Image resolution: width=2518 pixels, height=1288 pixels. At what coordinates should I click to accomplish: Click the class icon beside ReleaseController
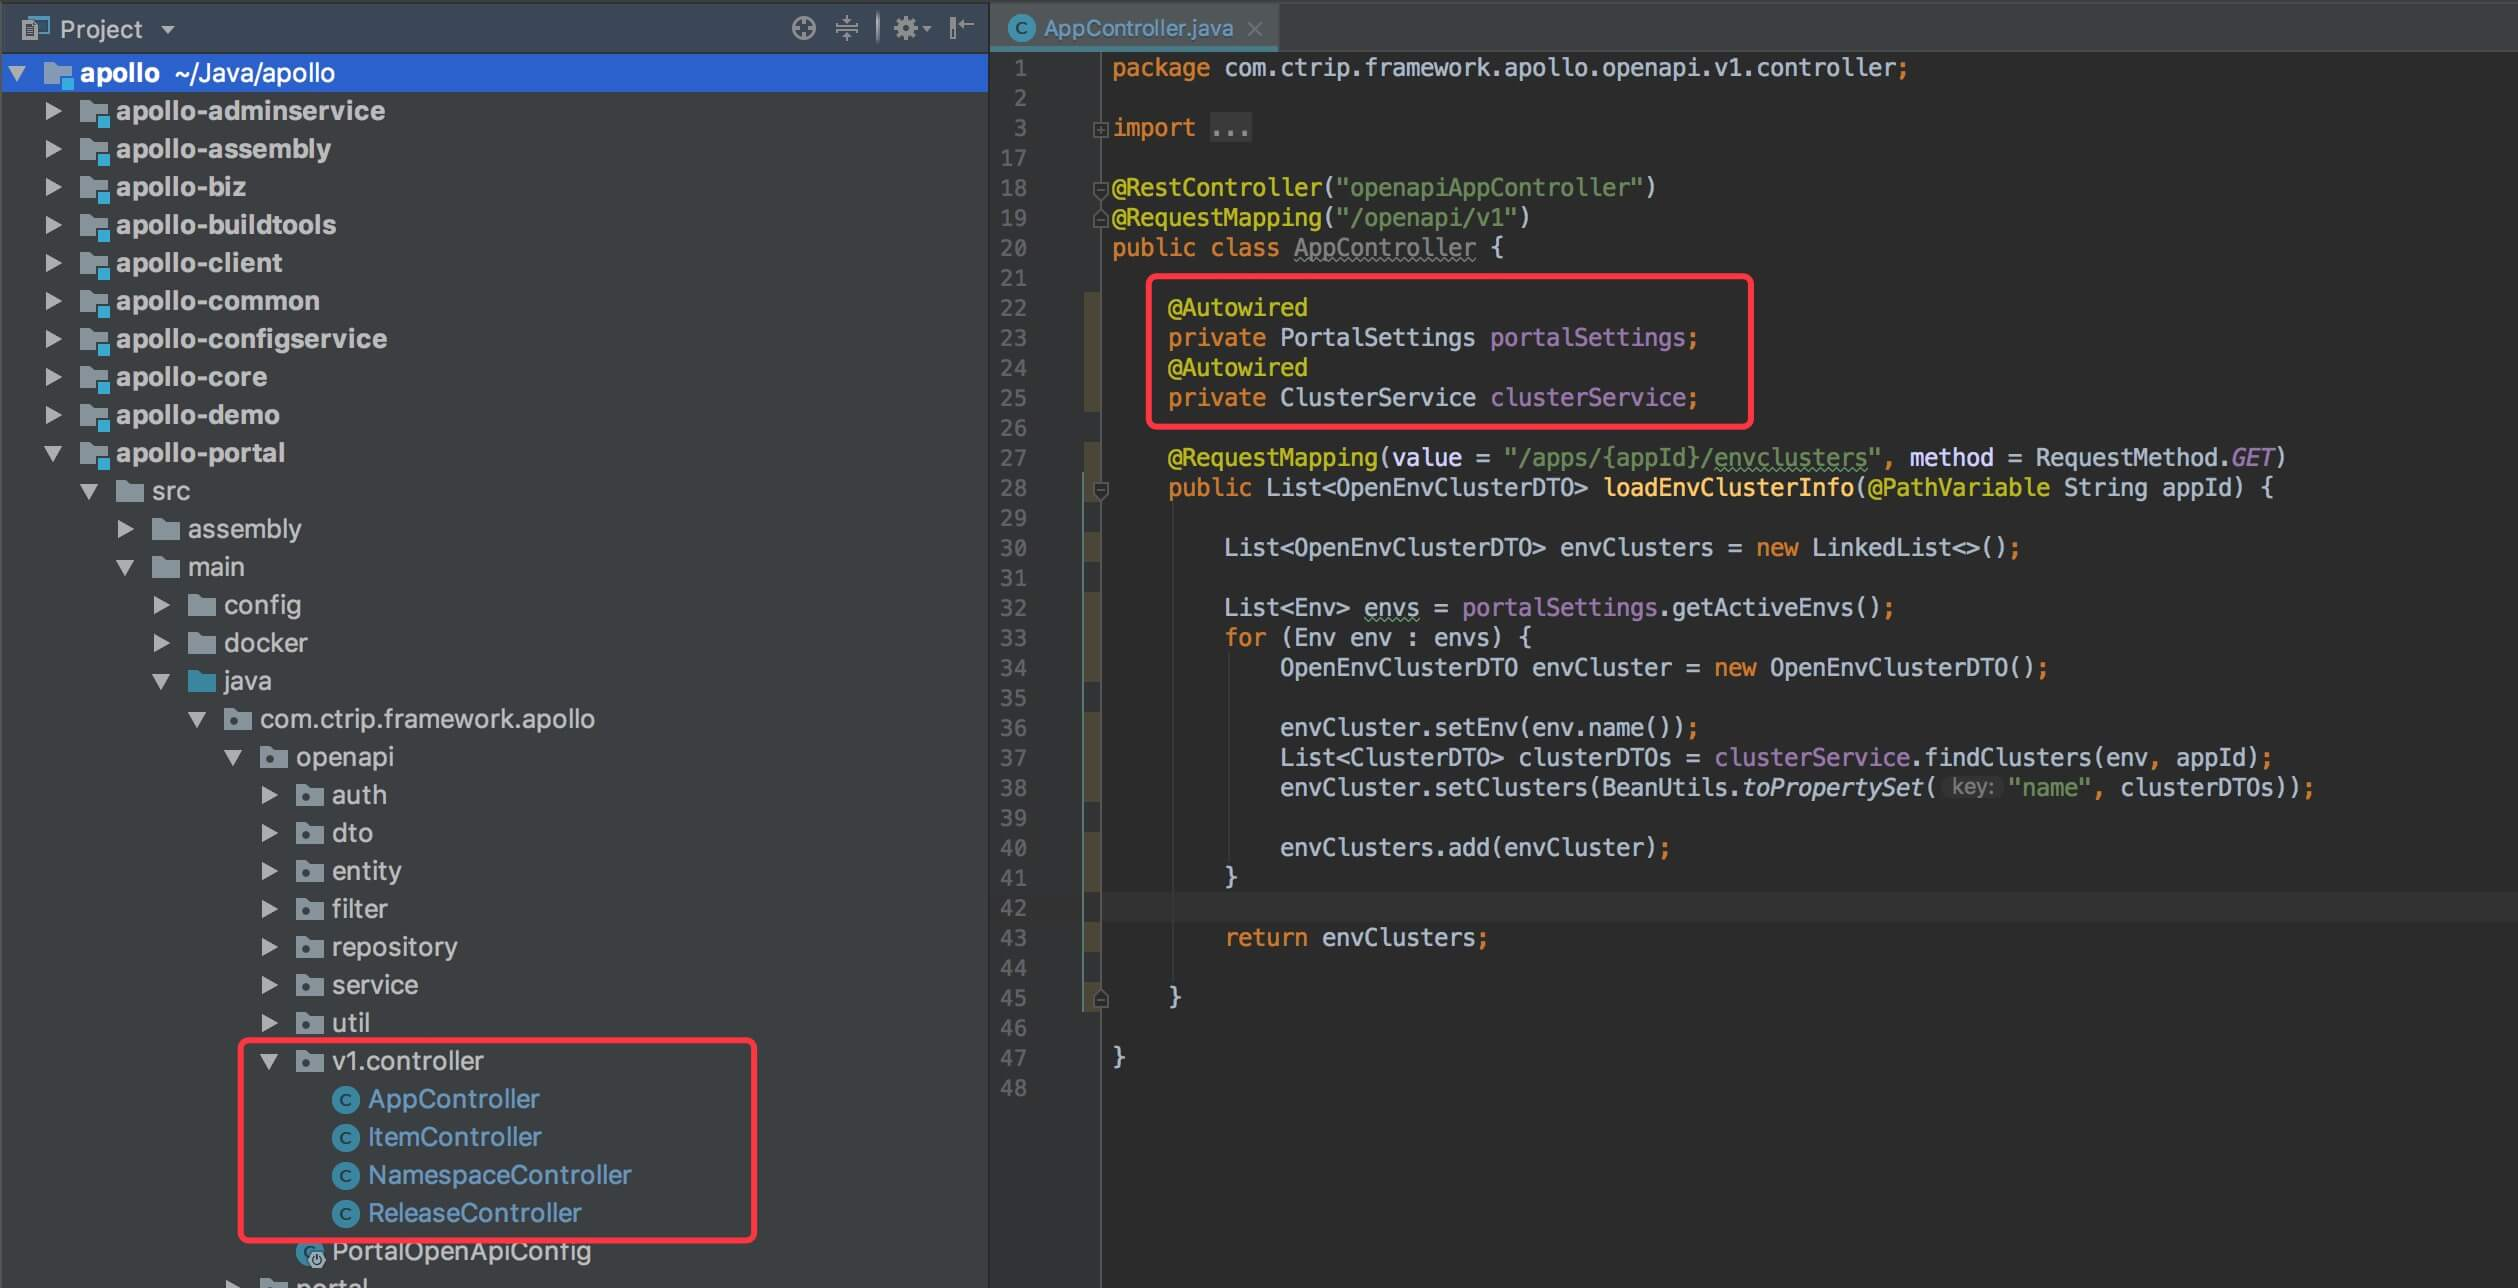[x=345, y=1213]
